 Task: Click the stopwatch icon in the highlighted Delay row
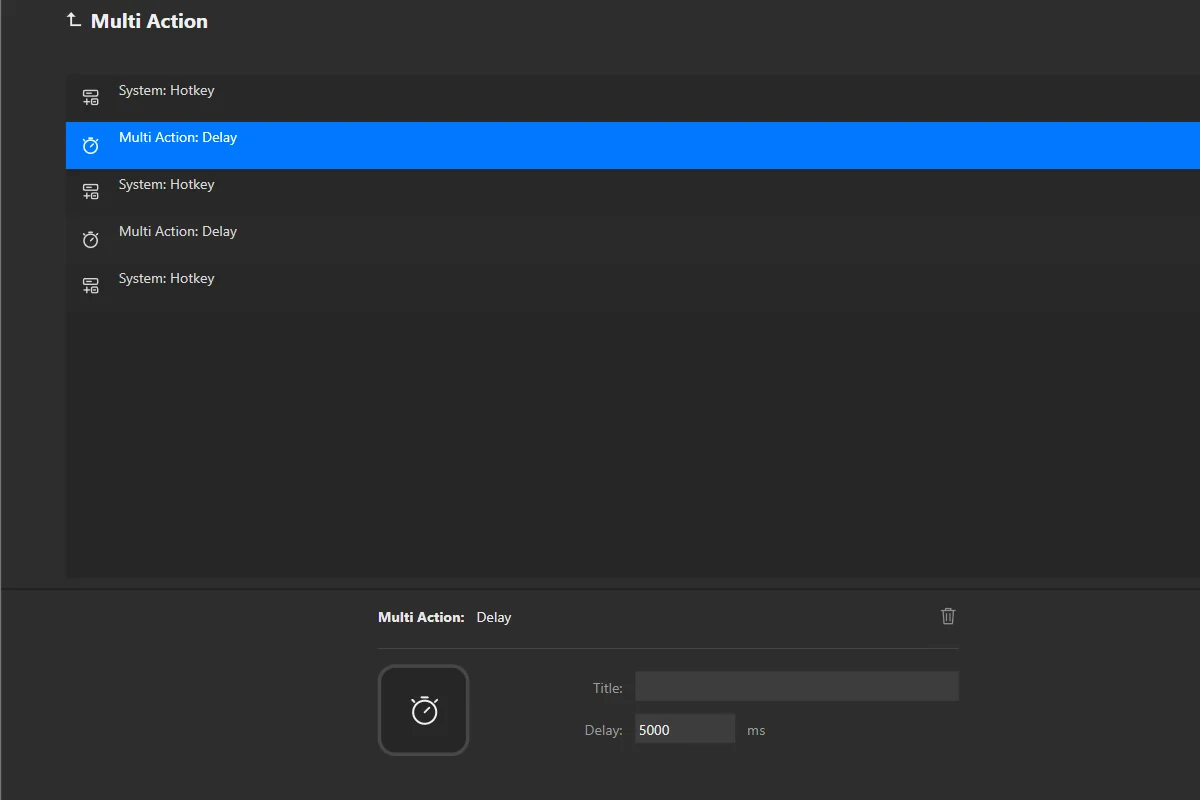click(x=90, y=145)
